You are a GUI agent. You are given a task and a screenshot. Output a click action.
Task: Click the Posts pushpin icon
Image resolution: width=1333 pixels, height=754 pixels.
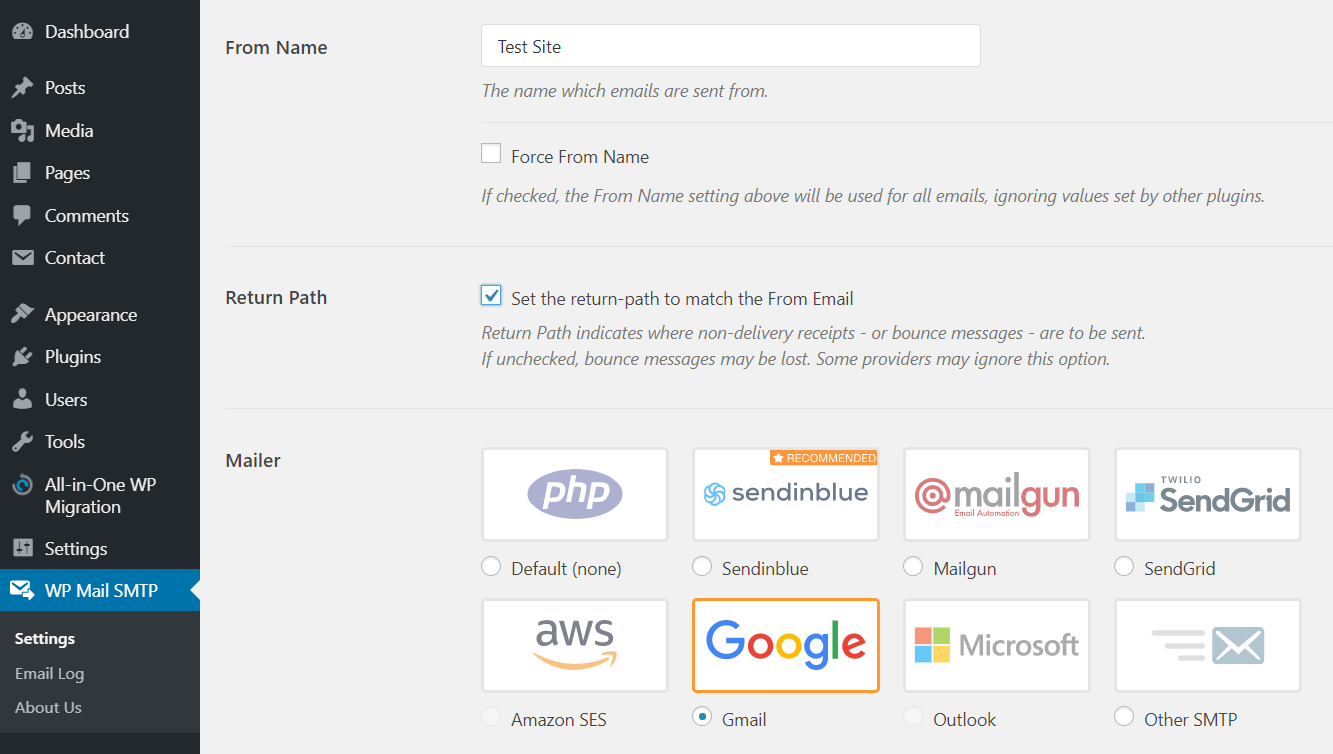(x=22, y=88)
